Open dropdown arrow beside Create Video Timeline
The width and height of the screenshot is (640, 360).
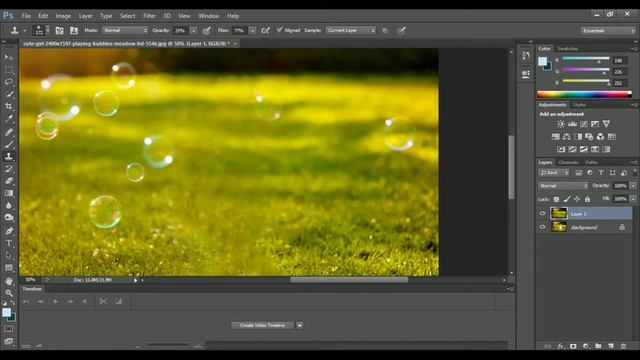[x=300, y=325]
